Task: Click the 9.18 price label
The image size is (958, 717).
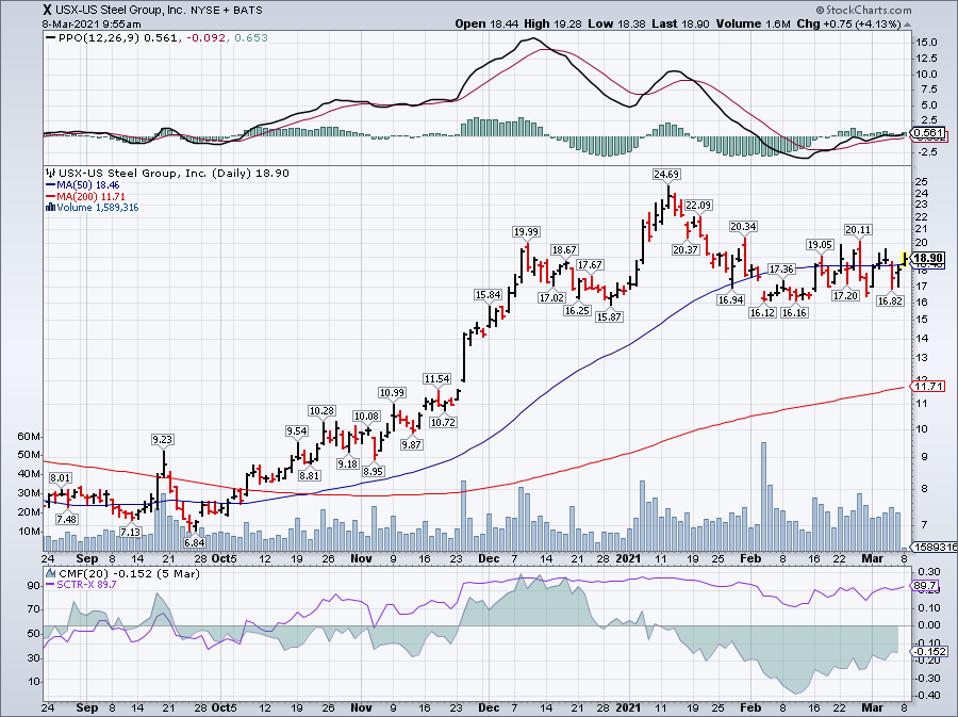Action: pos(348,464)
